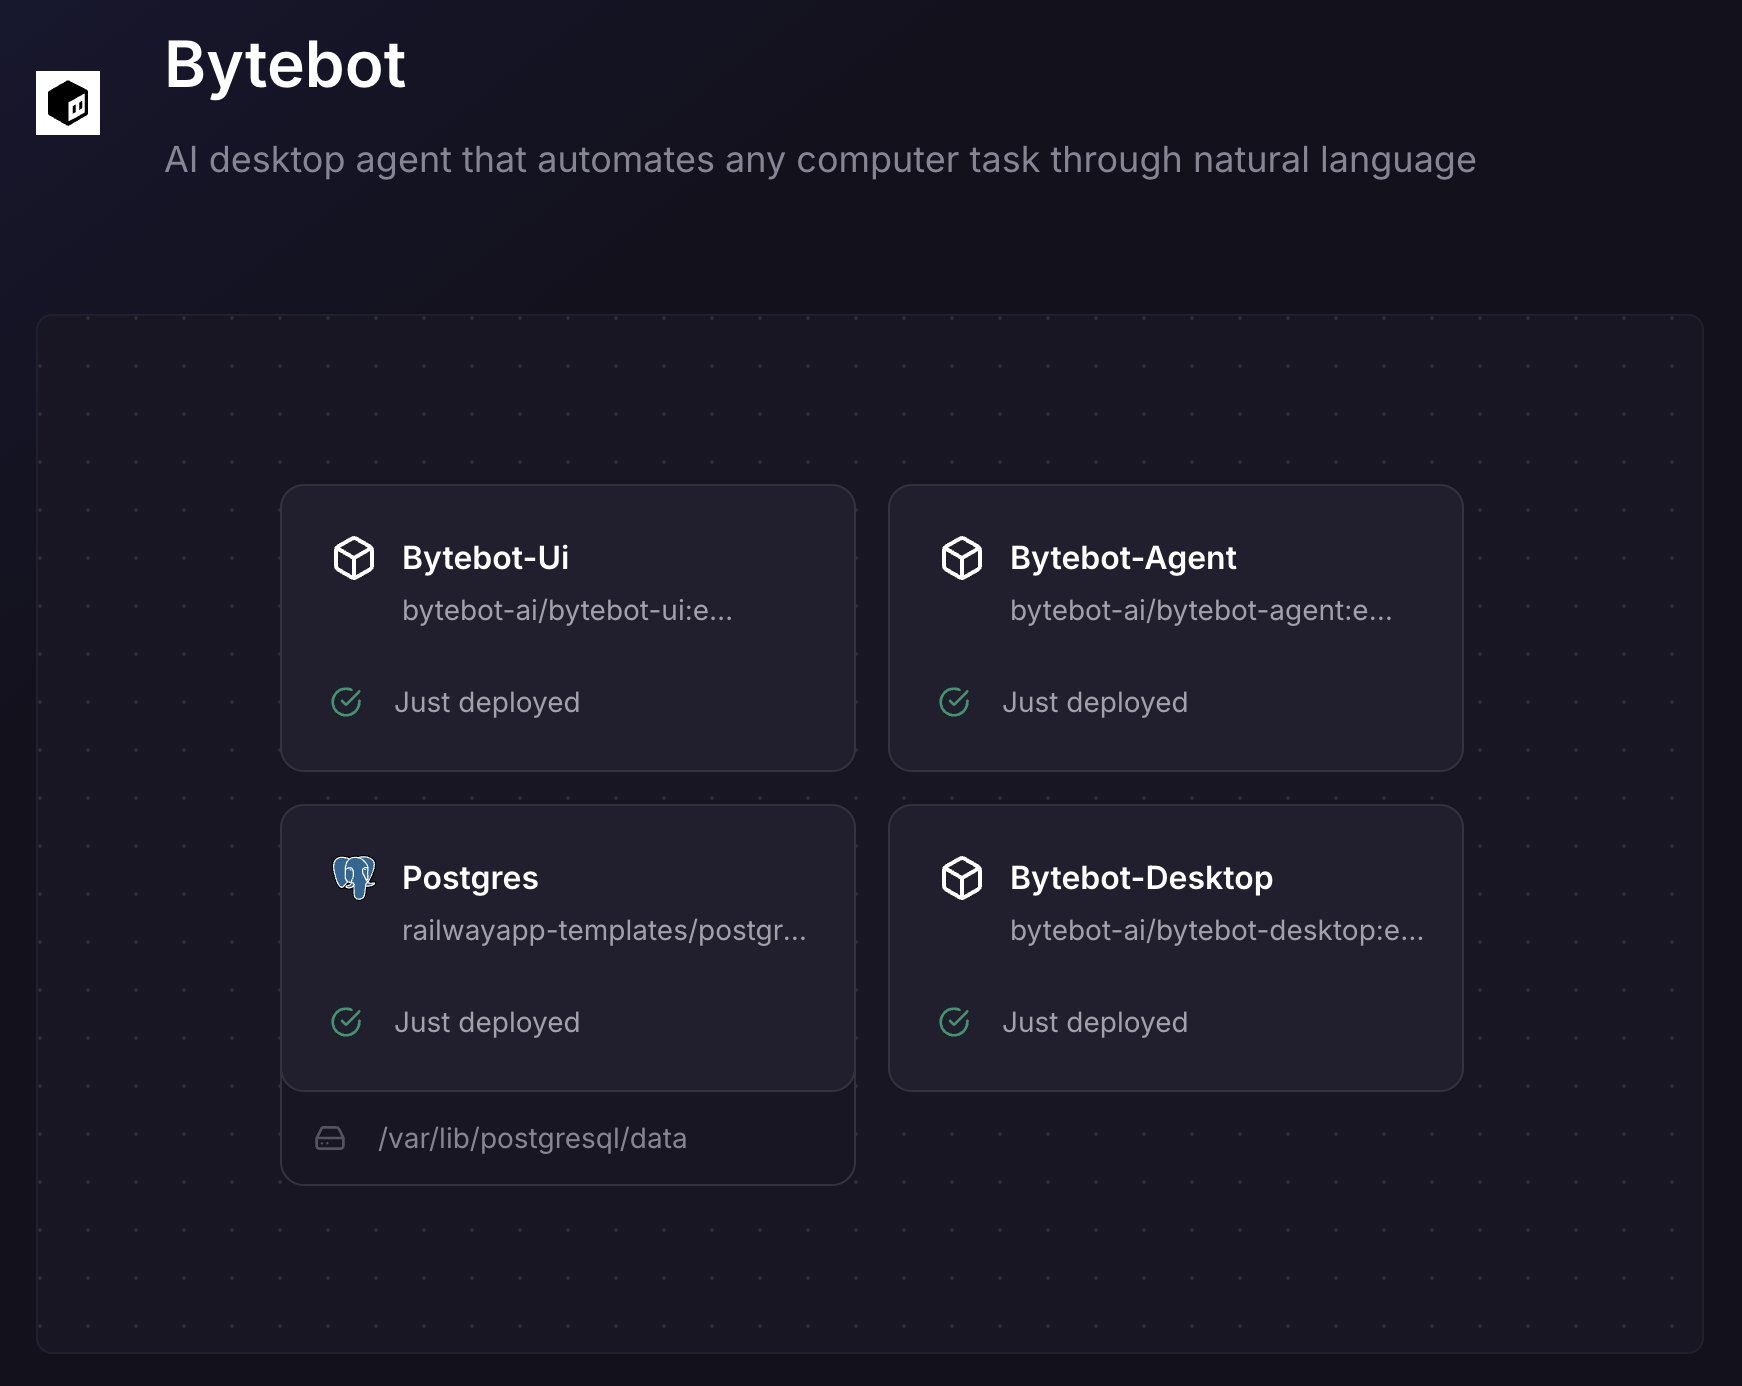Click the Bytebot-Desktop cube icon
Viewport: 1742px width, 1386px height.
point(961,878)
